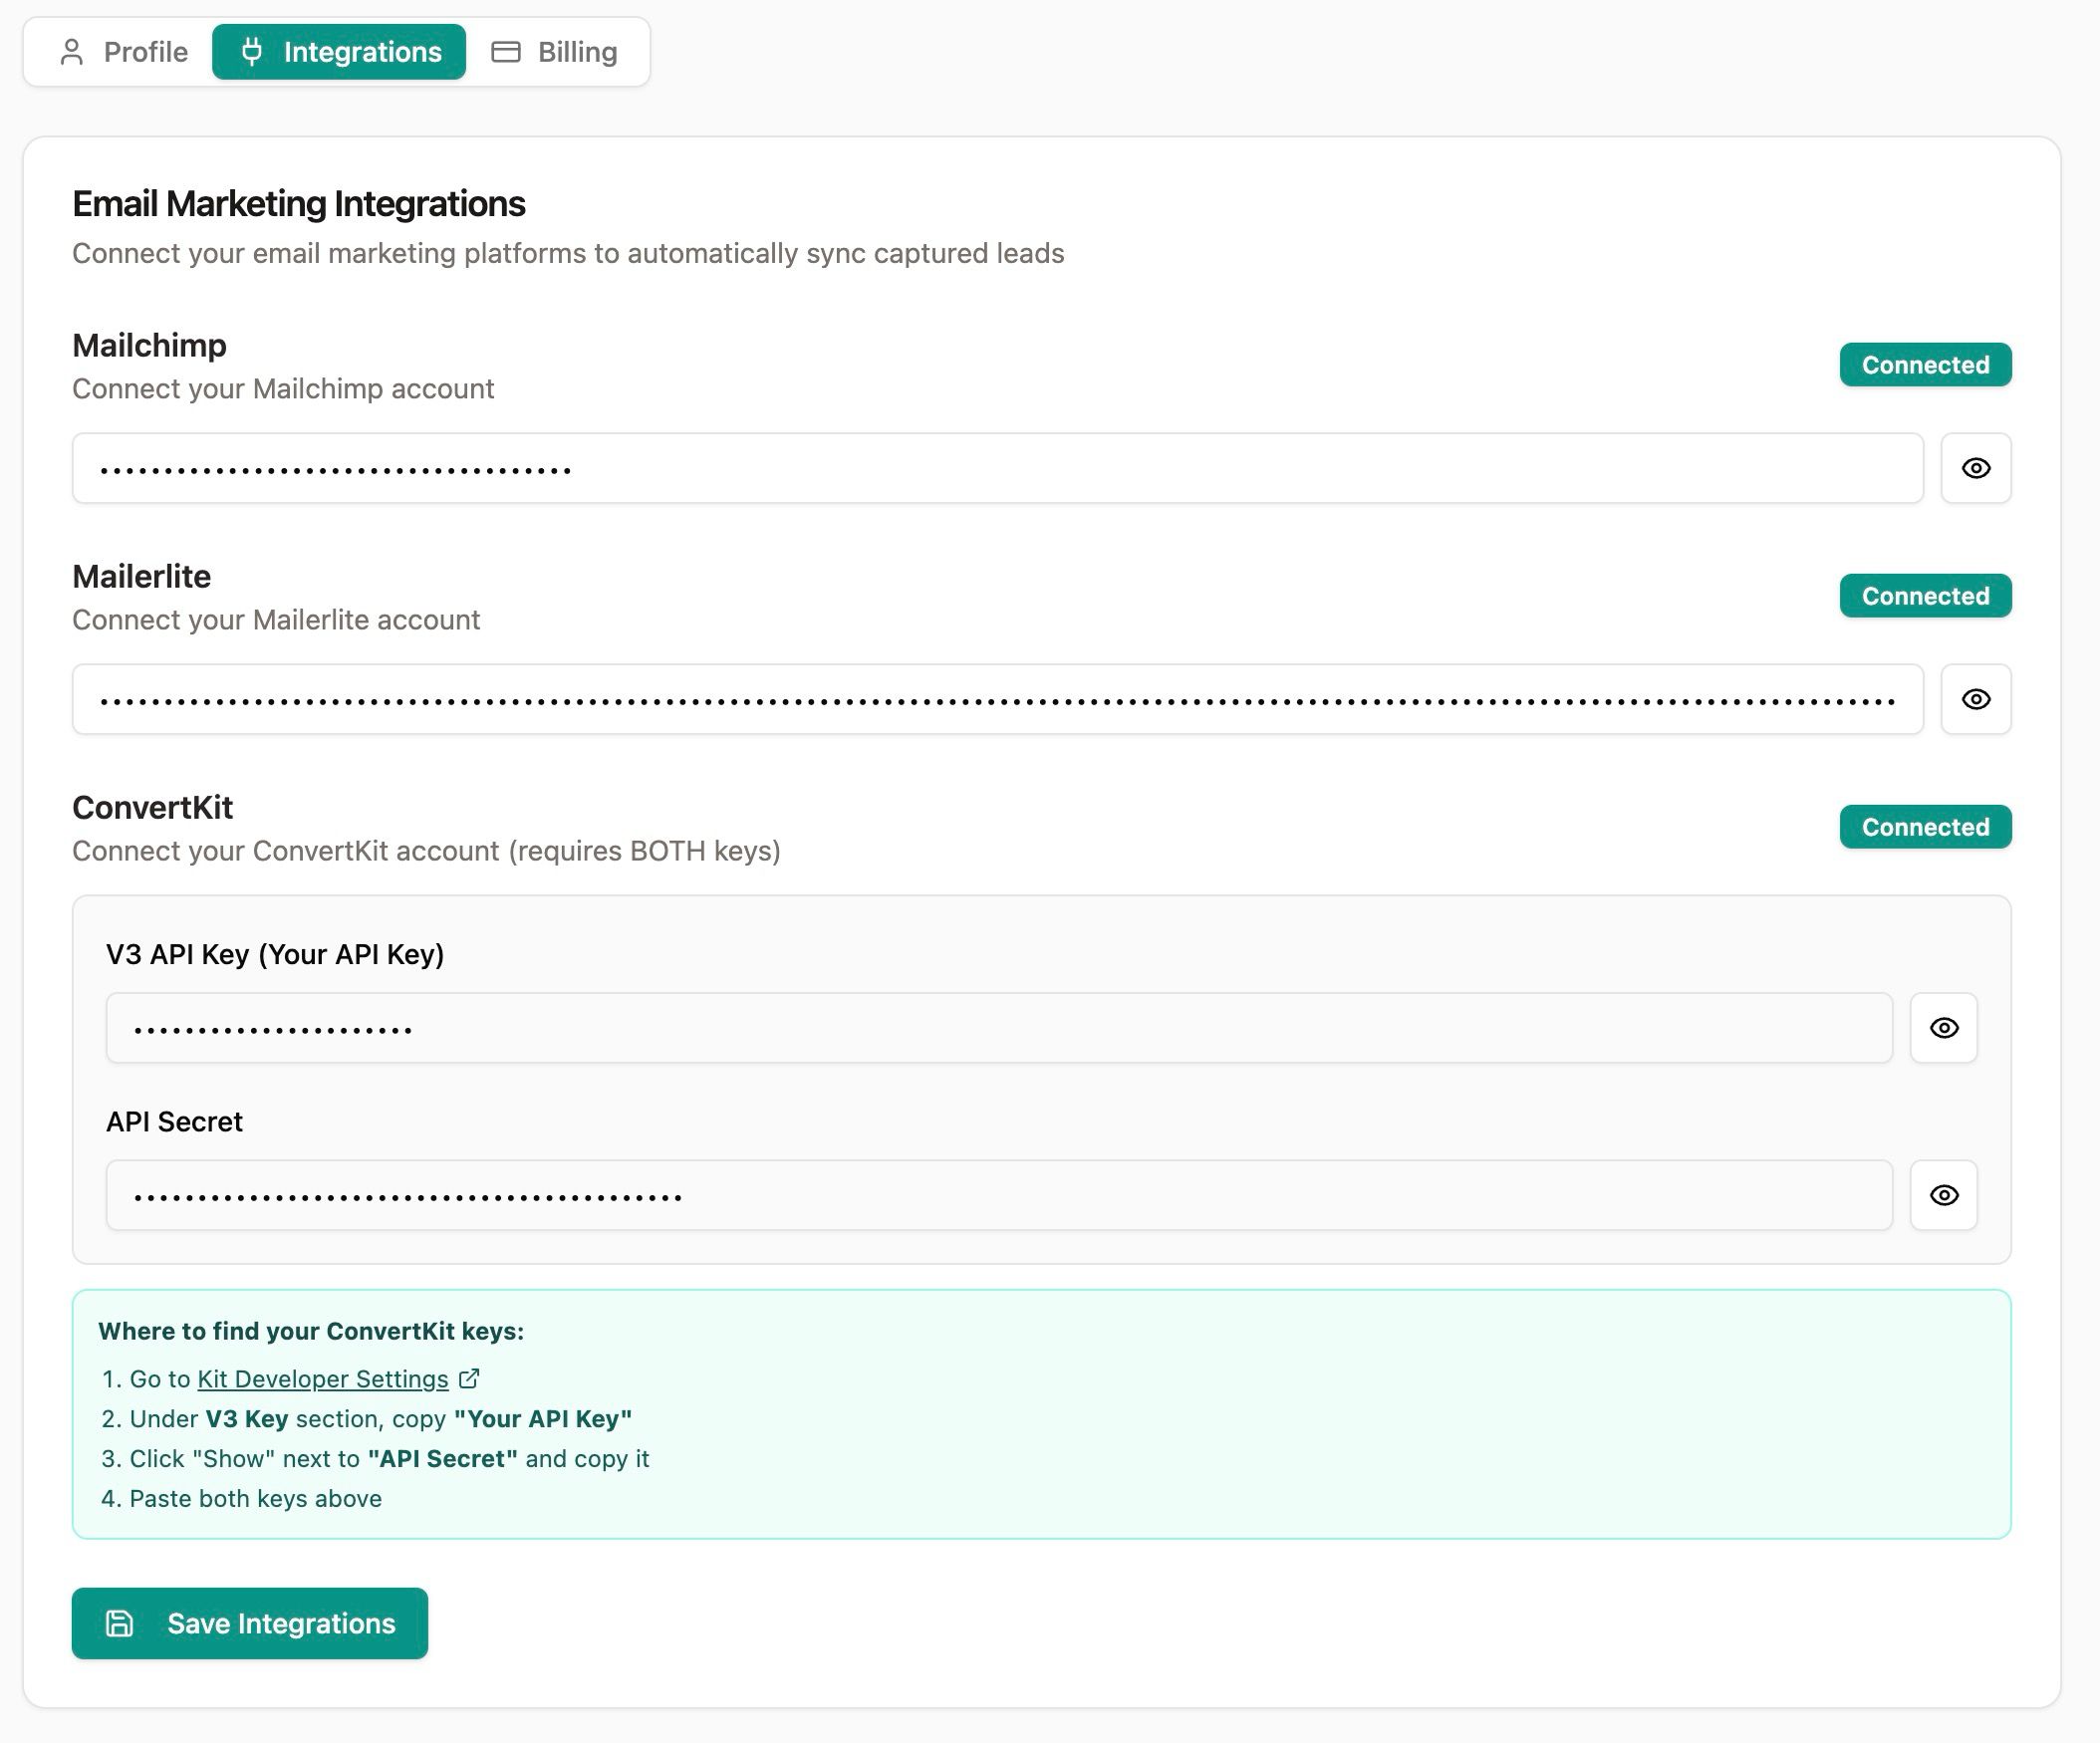Click the step mentioning "Your API Key"
Image resolution: width=2100 pixels, height=1743 pixels.
click(x=367, y=1419)
